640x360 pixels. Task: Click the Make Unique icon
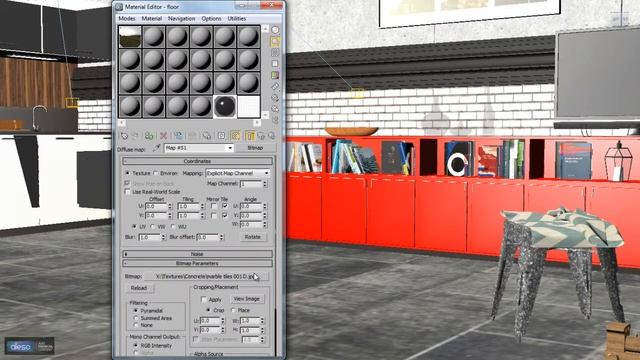click(x=192, y=136)
